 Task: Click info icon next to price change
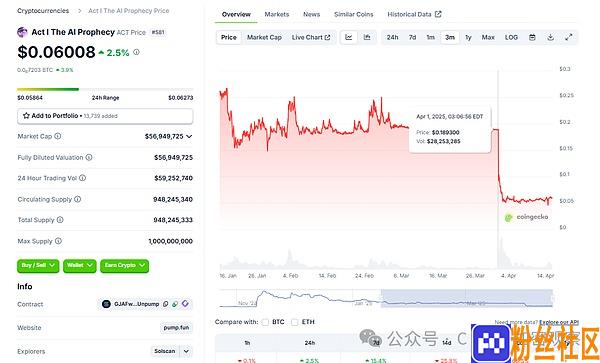(136, 52)
